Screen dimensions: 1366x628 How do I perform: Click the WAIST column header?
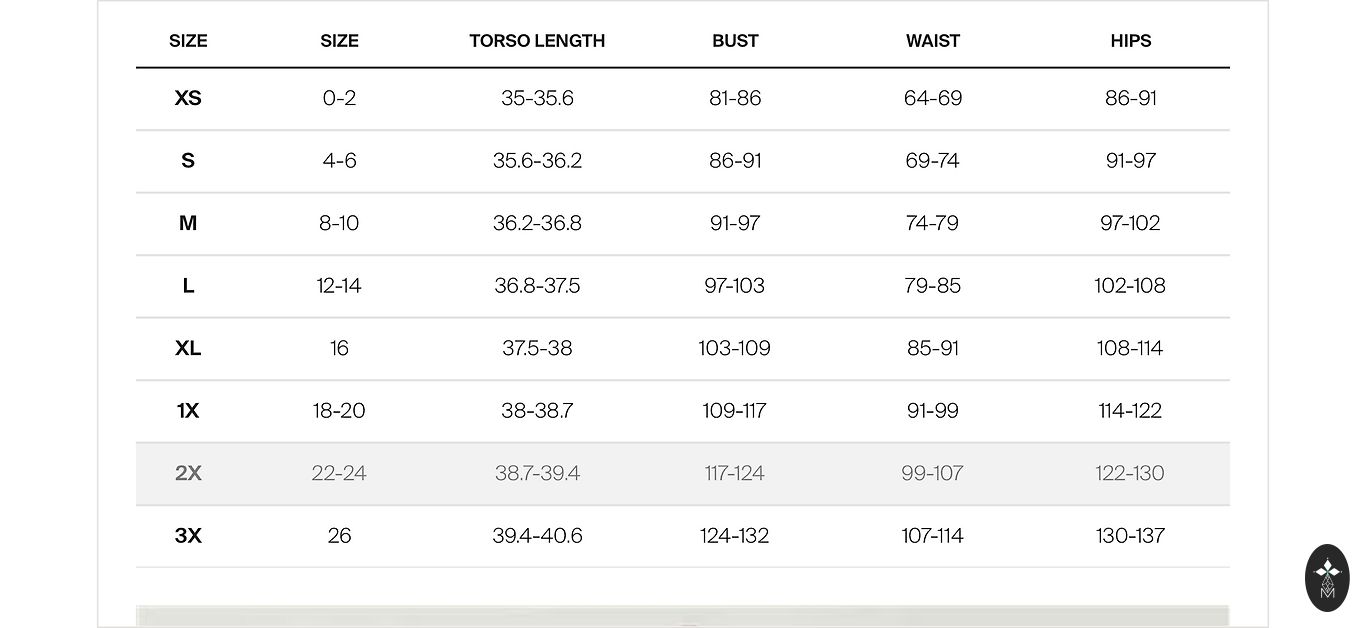(932, 41)
